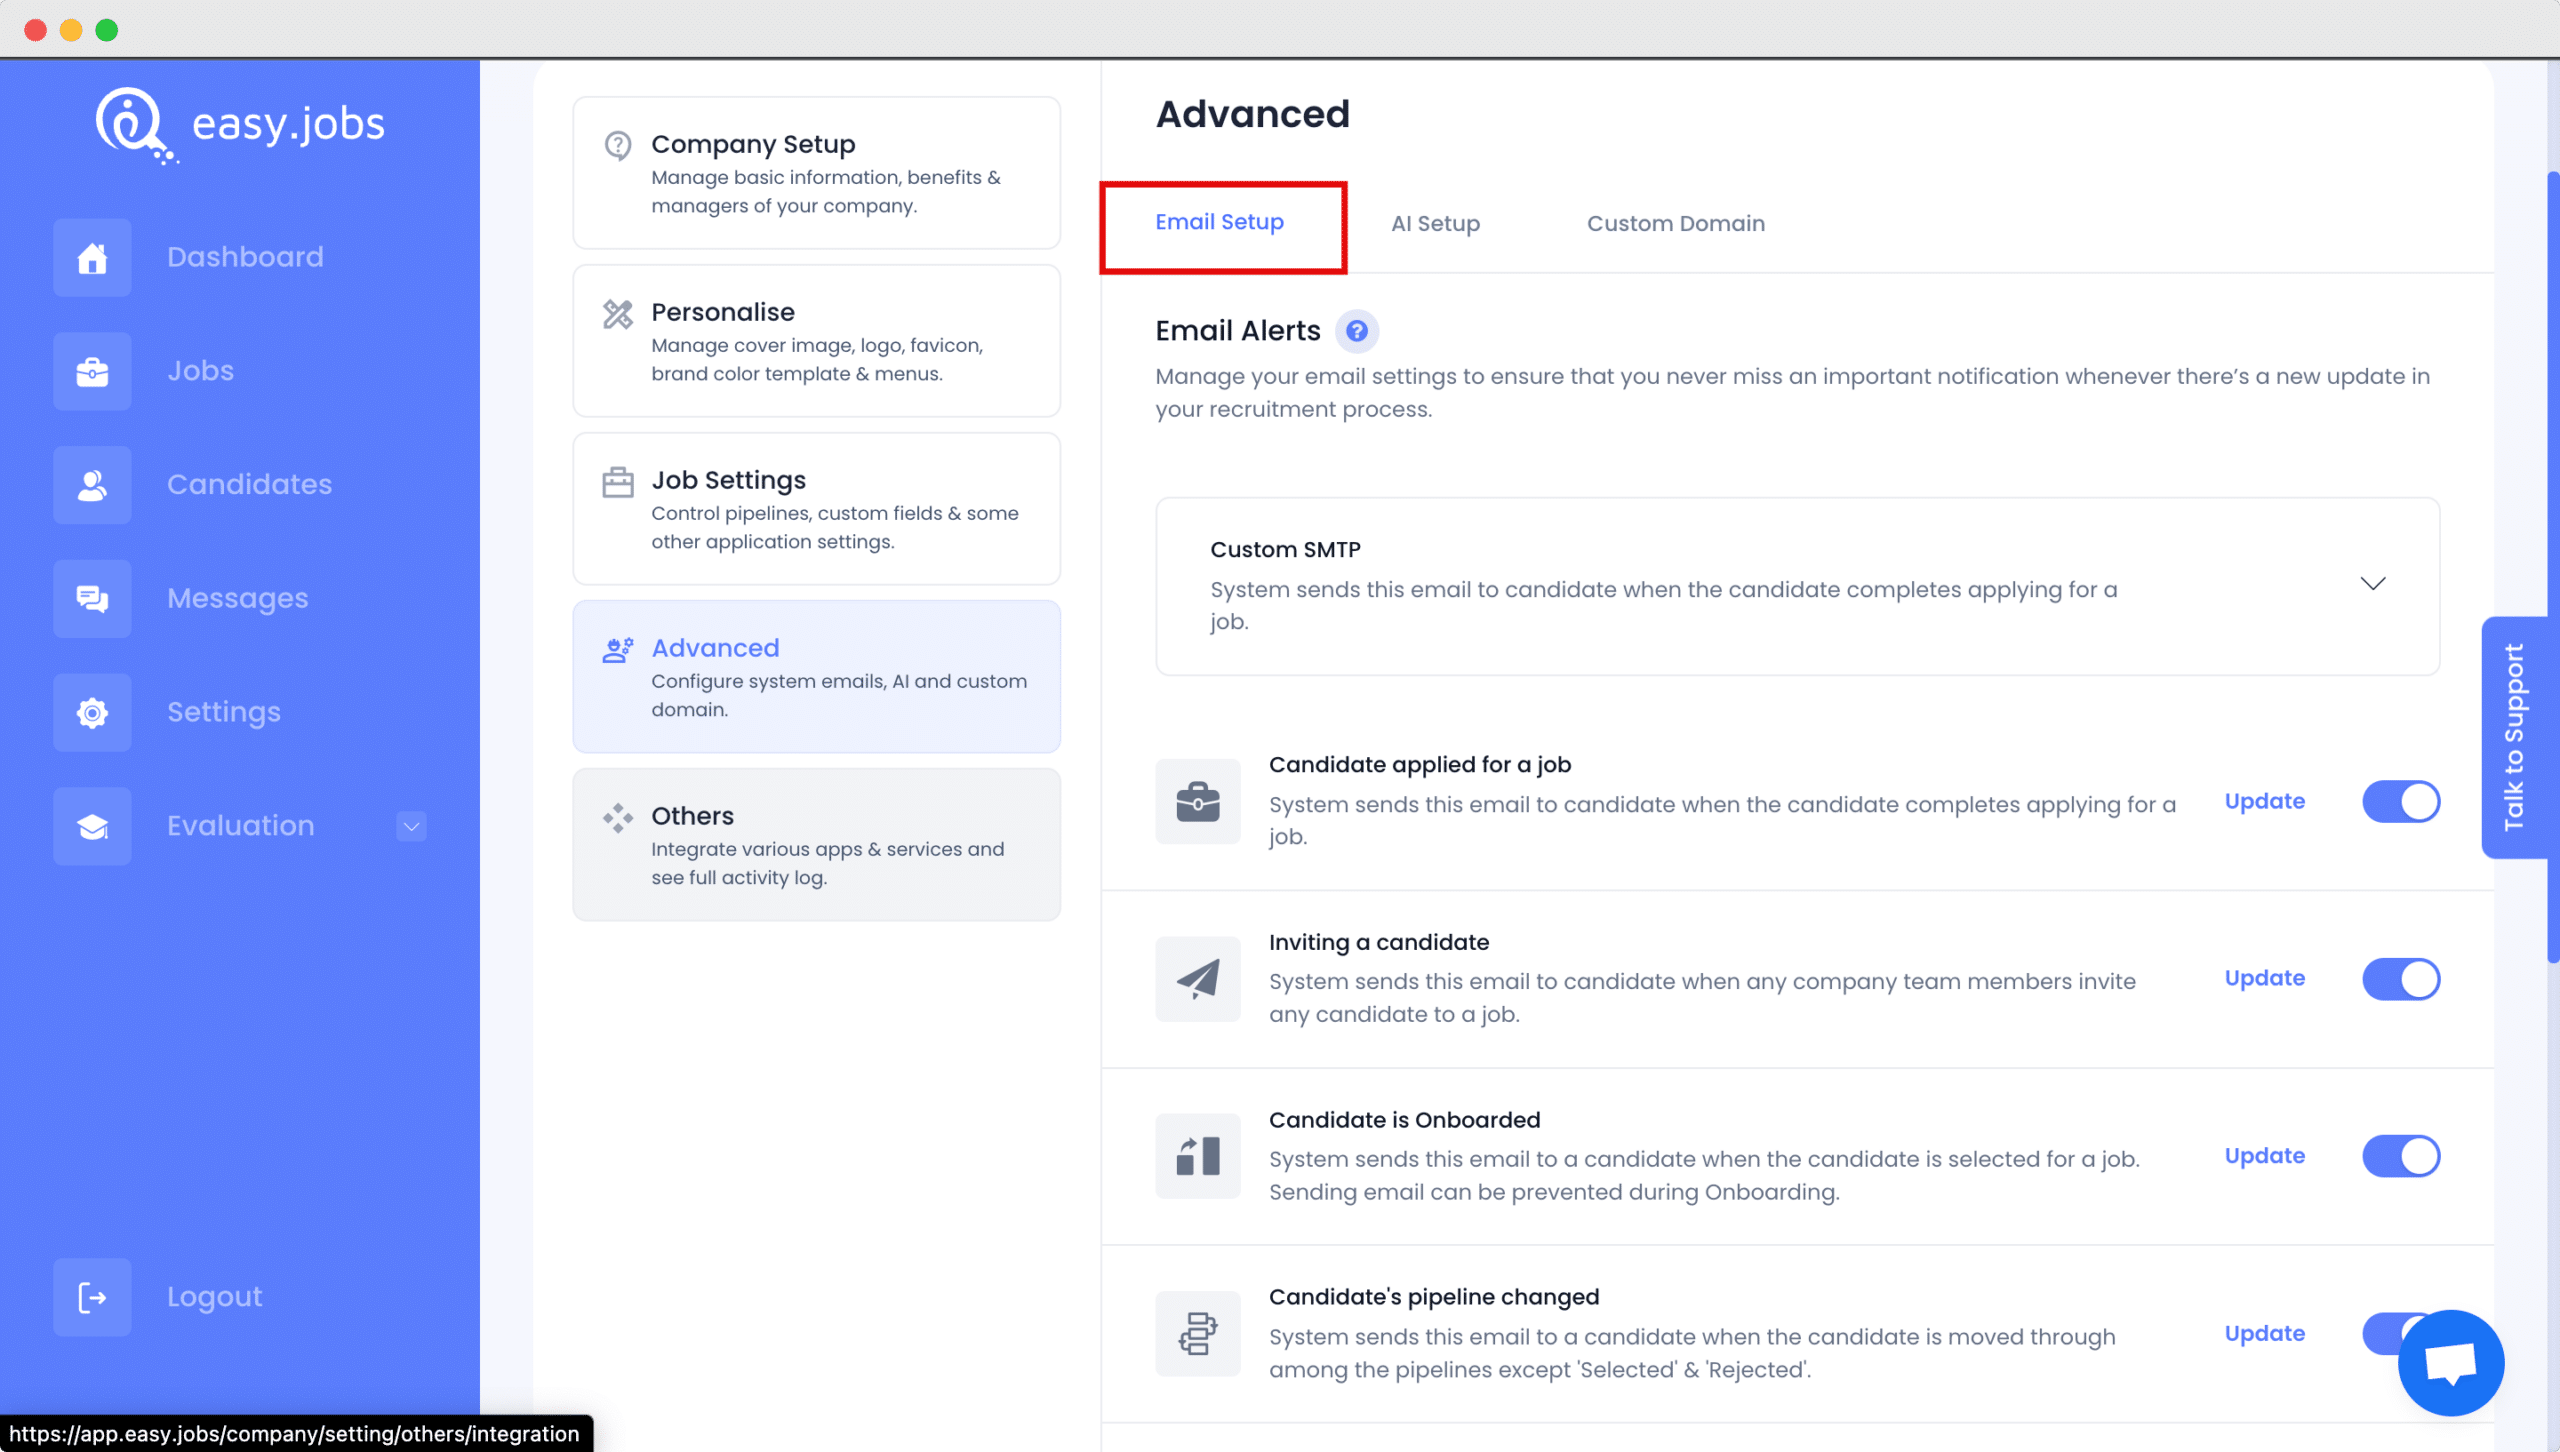Click Update for Candidate is Onboarded

pos(2265,1155)
